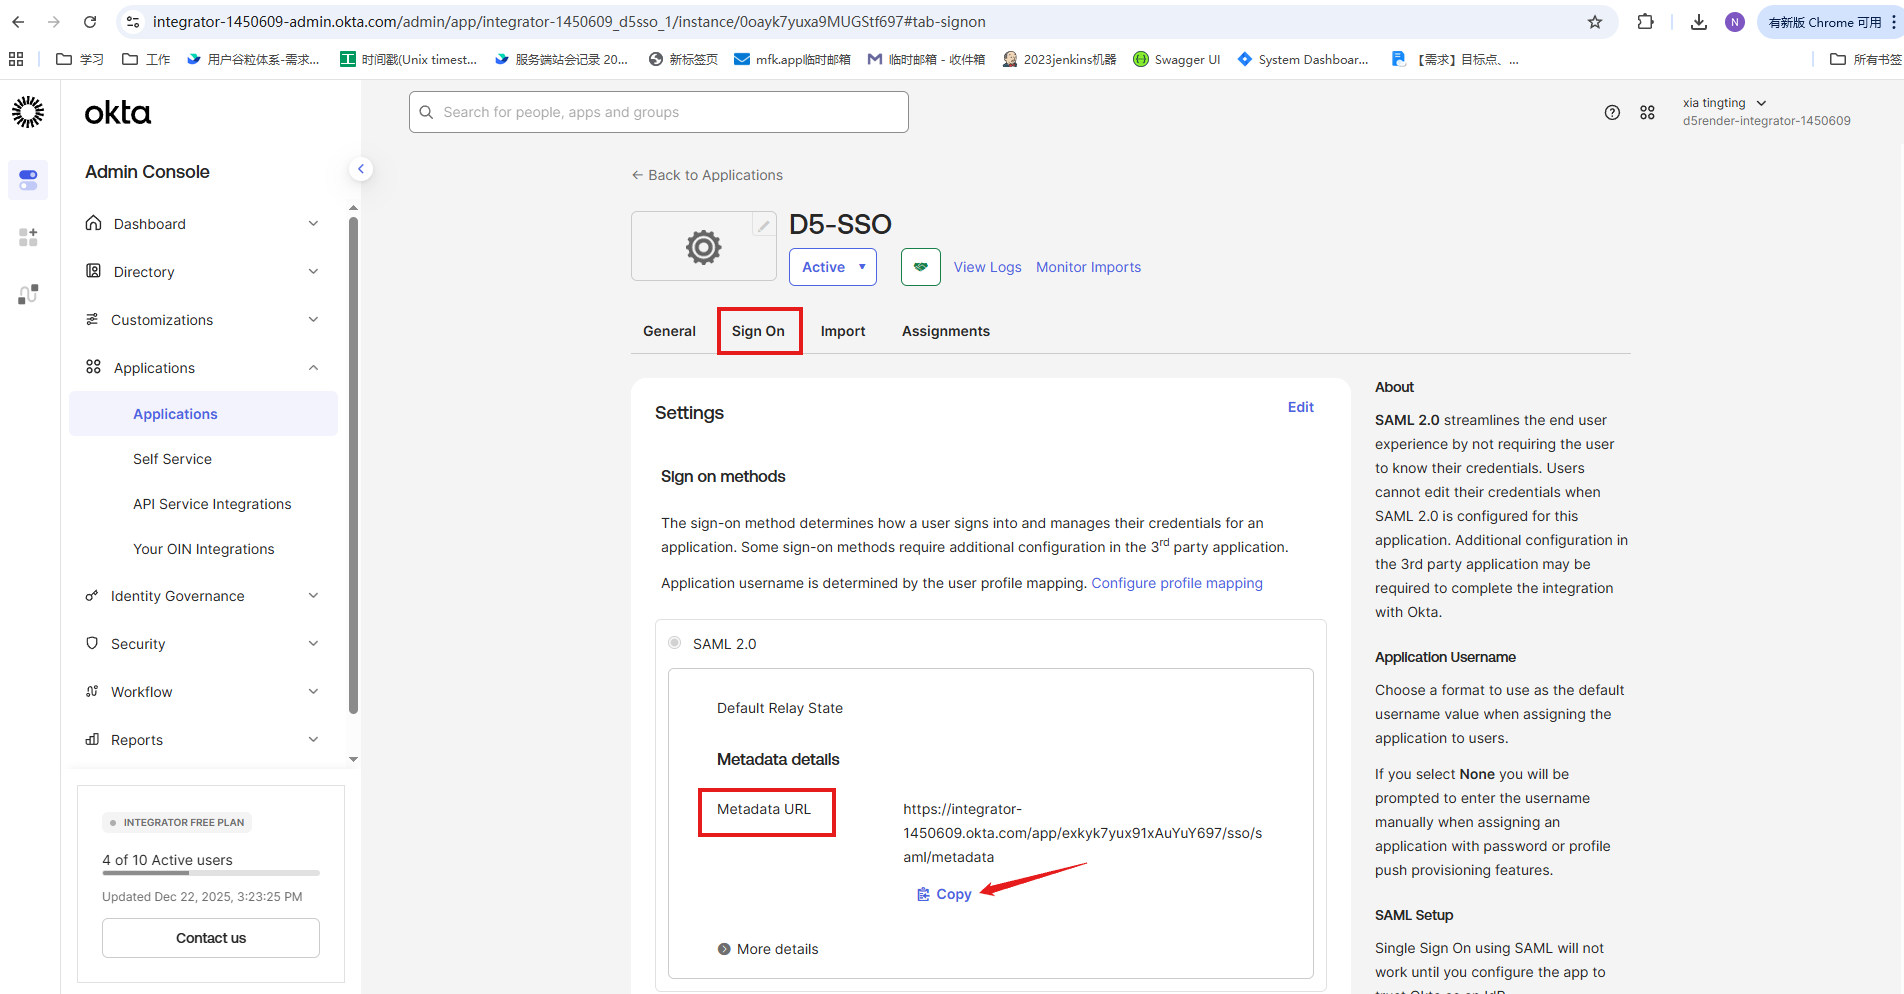Screen dimensions: 1904x994
Task: Copy the Metadata URL
Action: point(944,894)
